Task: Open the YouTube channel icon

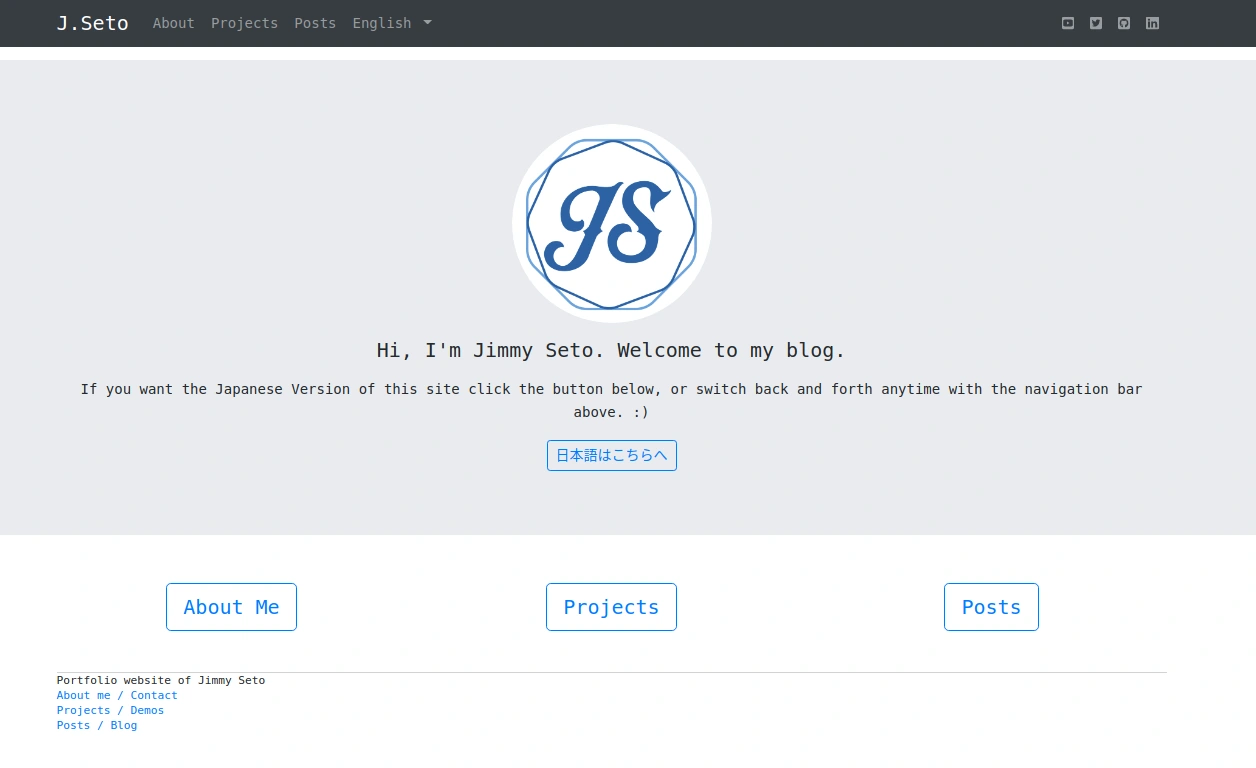Action: tap(1068, 23)
